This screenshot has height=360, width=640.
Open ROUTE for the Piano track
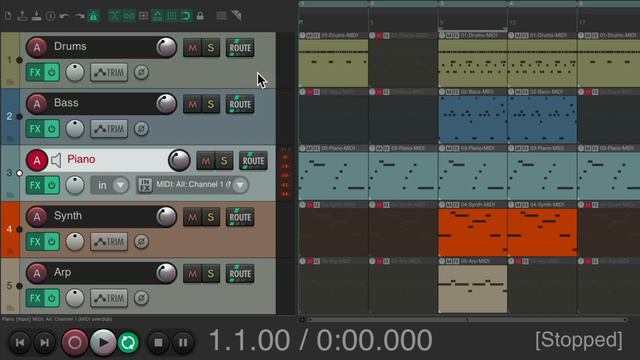[253, 161]
